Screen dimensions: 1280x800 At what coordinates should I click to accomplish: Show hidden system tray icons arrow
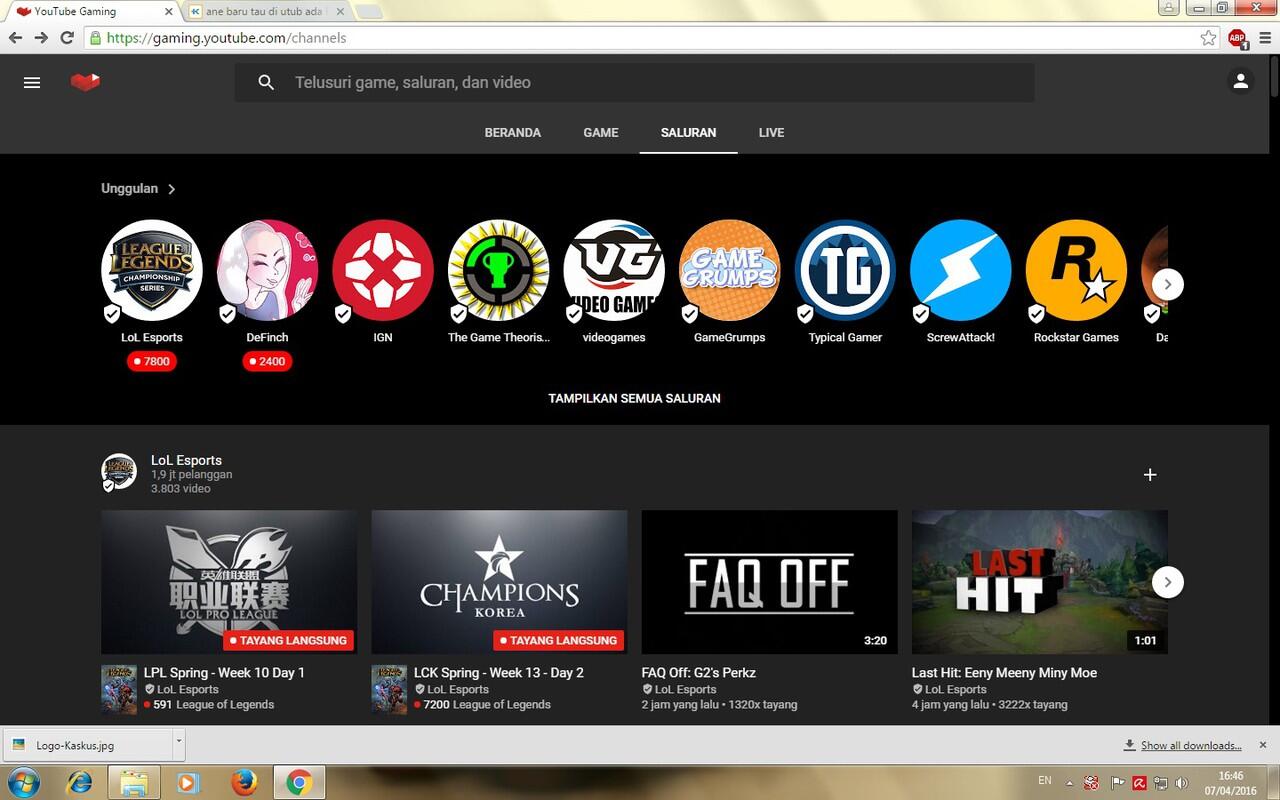point(1070,782)
